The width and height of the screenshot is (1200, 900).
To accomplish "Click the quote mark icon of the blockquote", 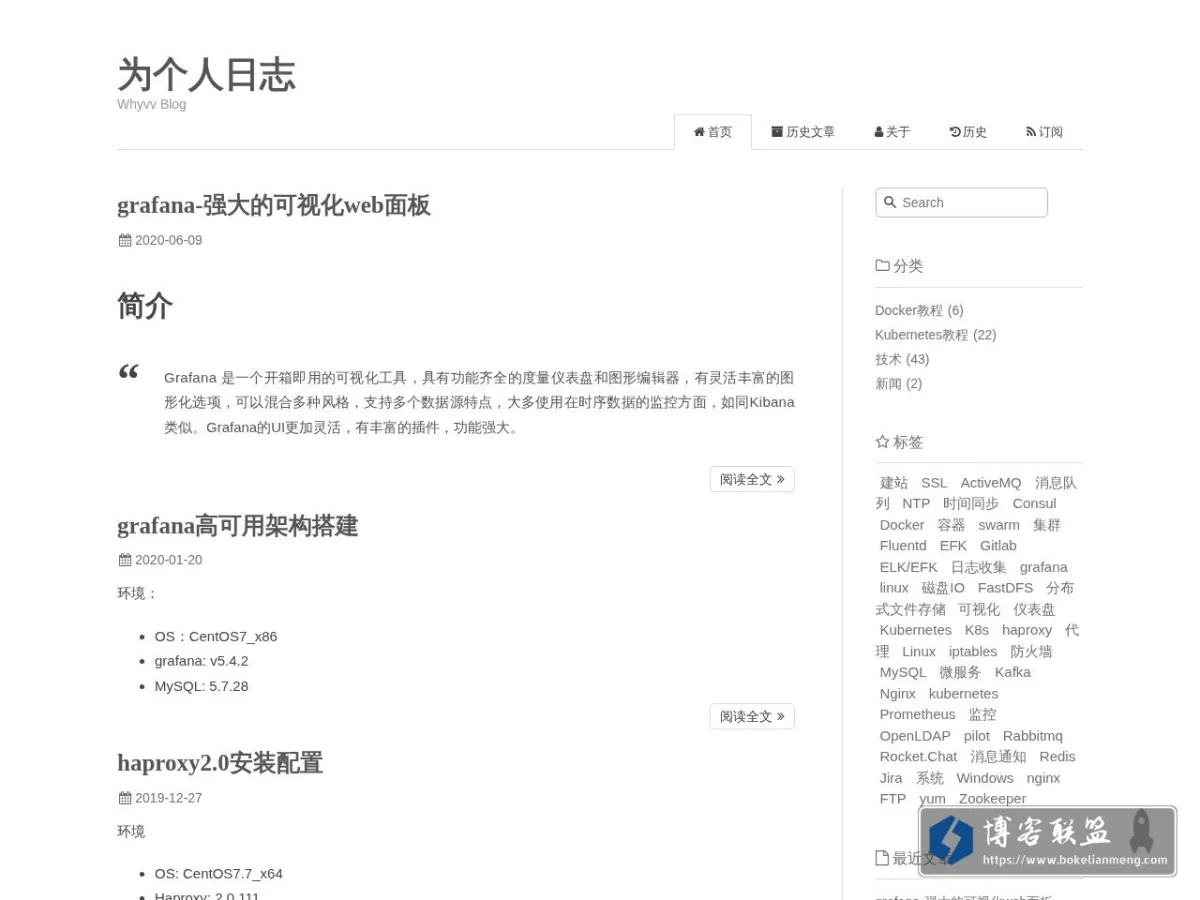I will (x=128, y=374).
